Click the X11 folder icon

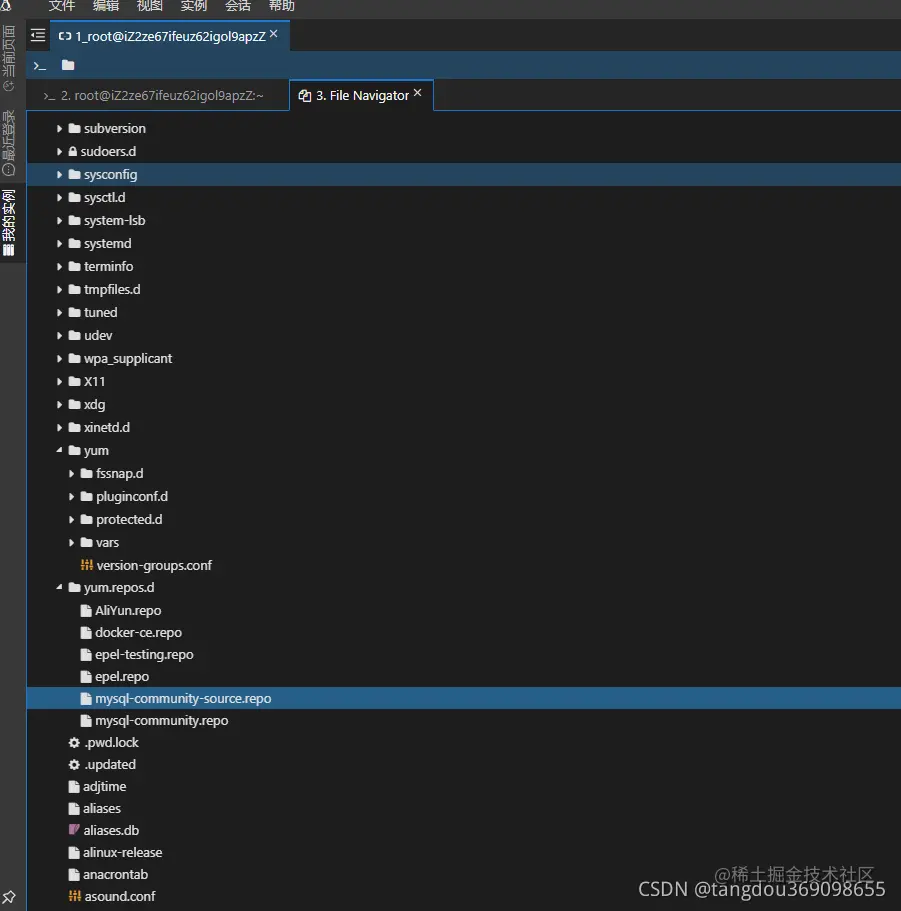click(74, 382)
